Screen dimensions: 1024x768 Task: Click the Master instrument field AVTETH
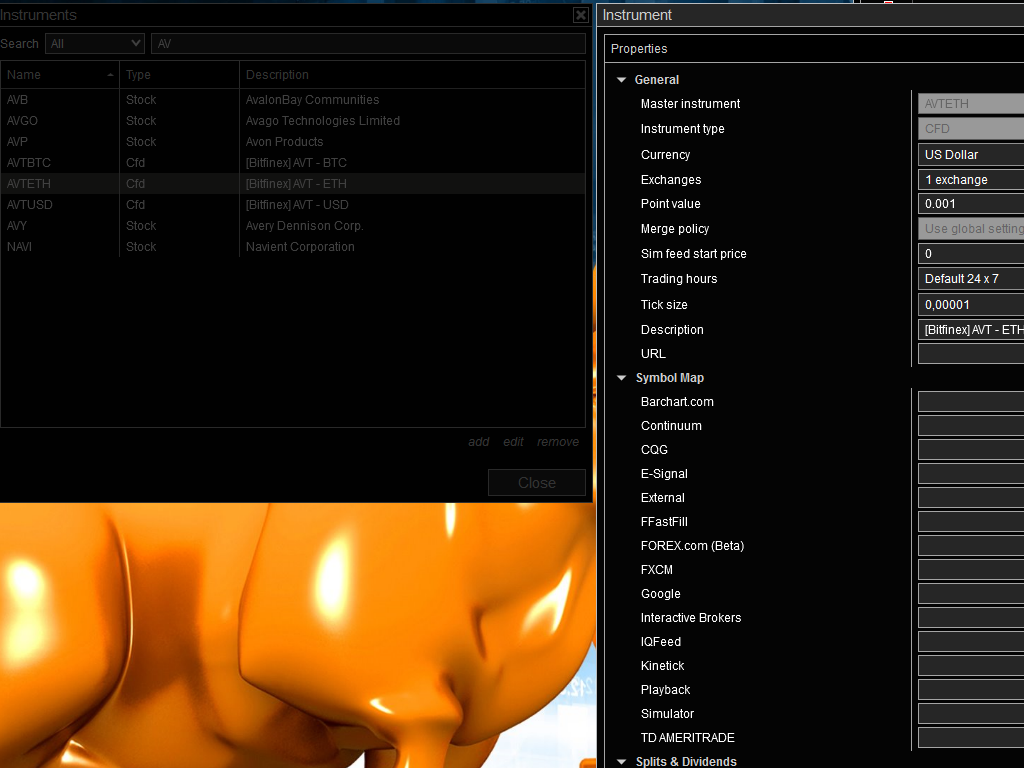pyautogui.click(x=971, y=104)
